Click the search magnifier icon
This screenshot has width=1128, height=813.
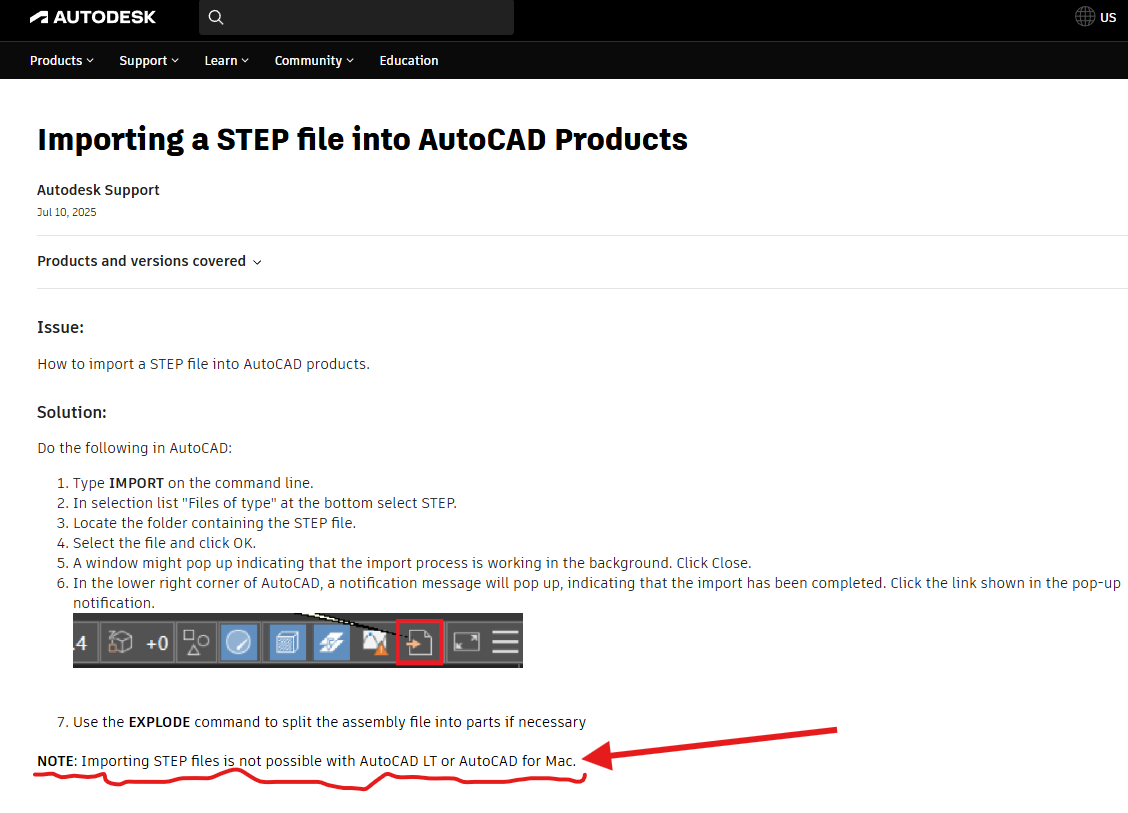point(216,17)
